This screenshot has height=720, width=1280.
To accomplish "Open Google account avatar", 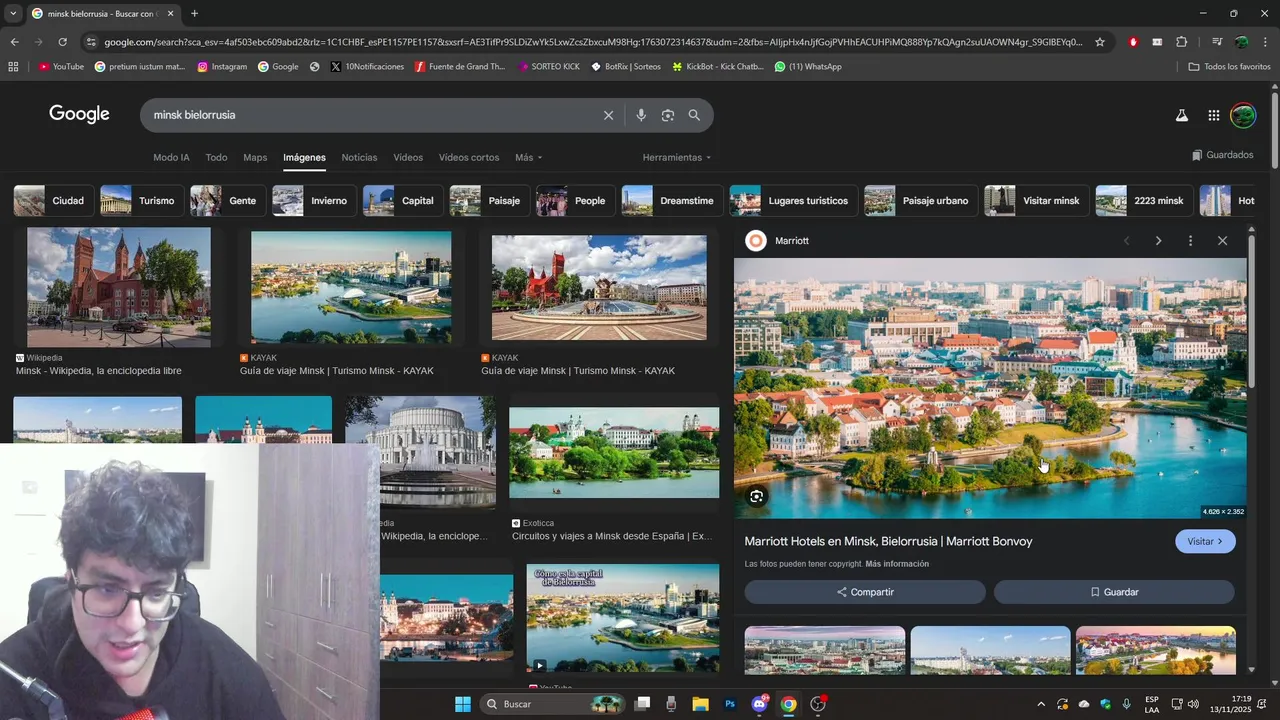I will (x=1242, y=115).
